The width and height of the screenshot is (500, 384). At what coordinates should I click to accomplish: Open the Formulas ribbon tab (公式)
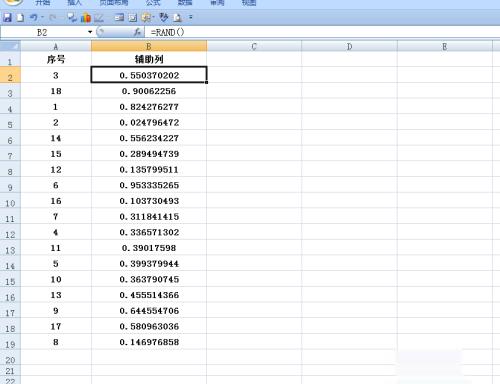(x=153, y=3)
